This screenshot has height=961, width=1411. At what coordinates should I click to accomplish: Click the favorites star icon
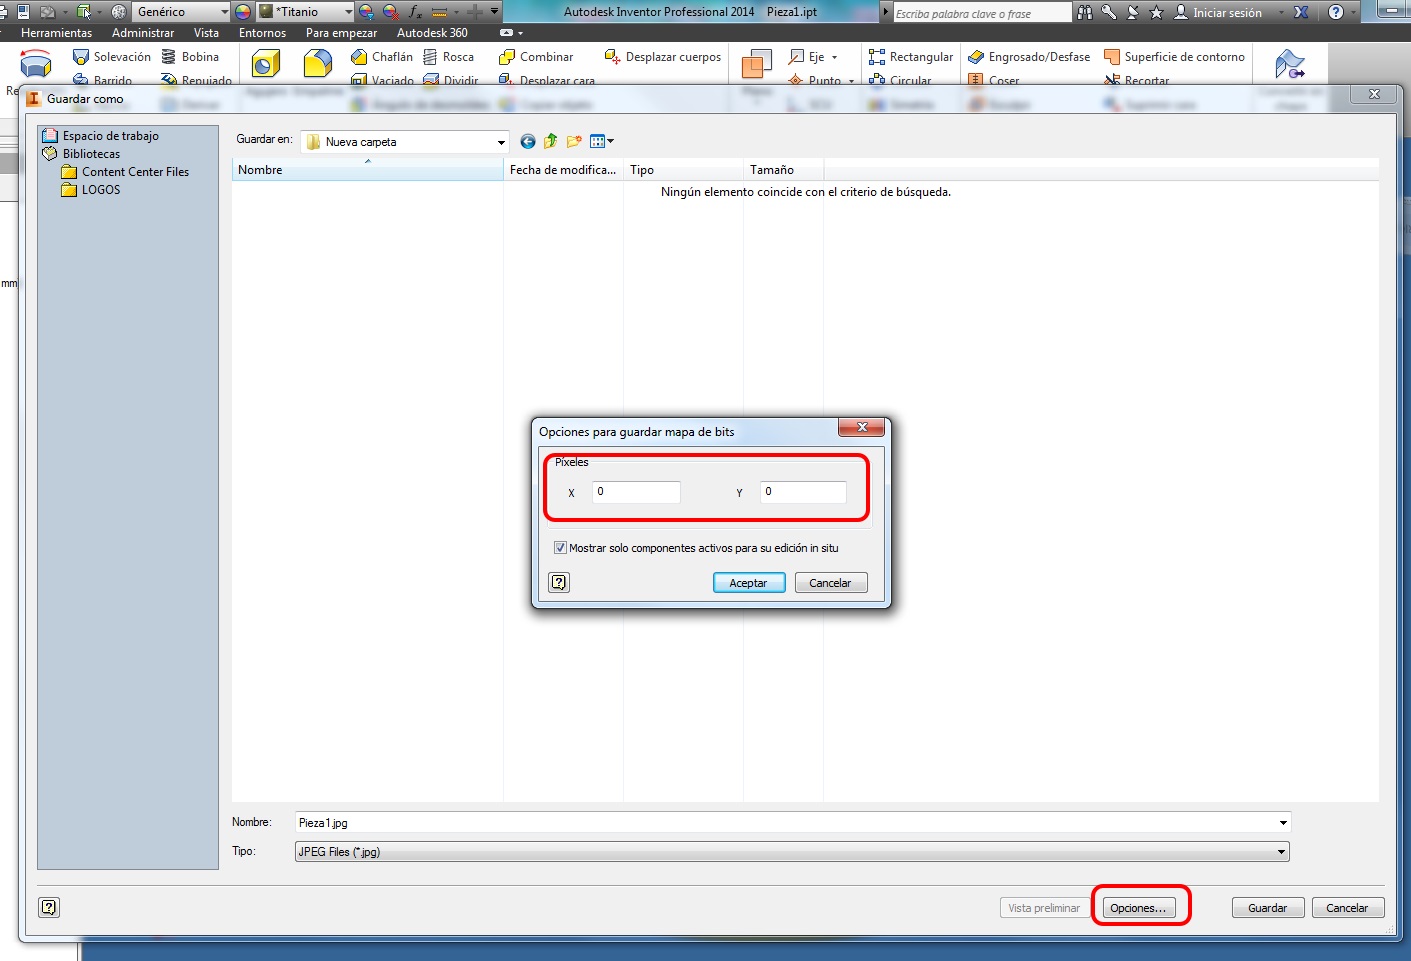click(x=1157, y=12)
